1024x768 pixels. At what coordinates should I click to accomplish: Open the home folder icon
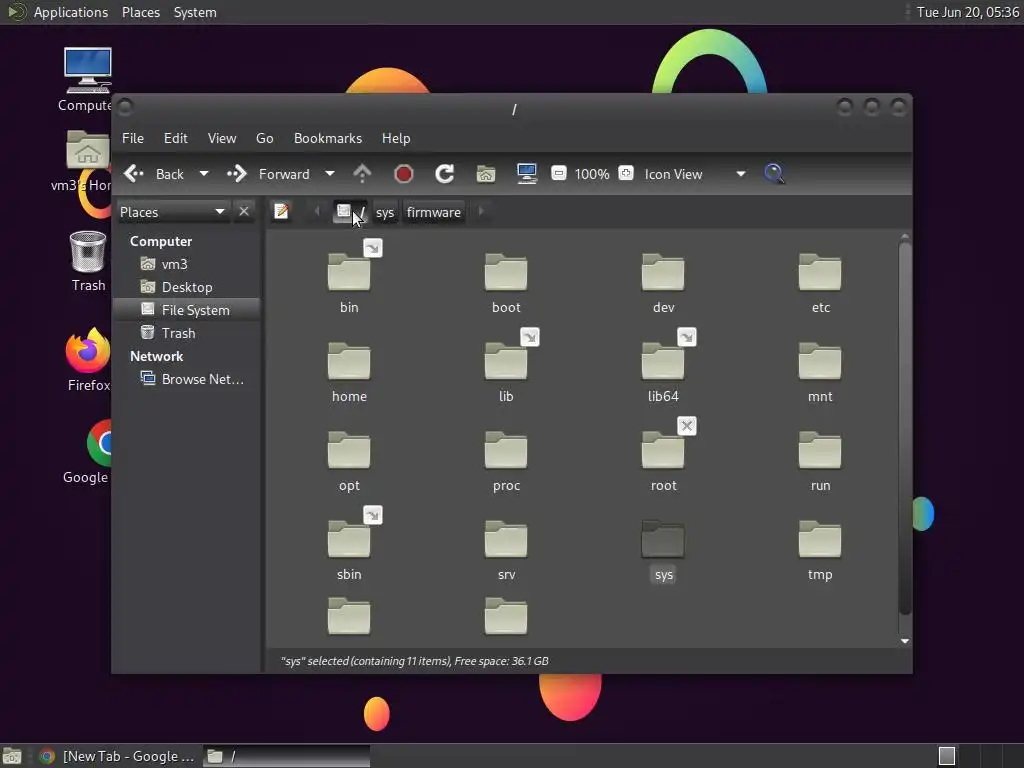349,361
